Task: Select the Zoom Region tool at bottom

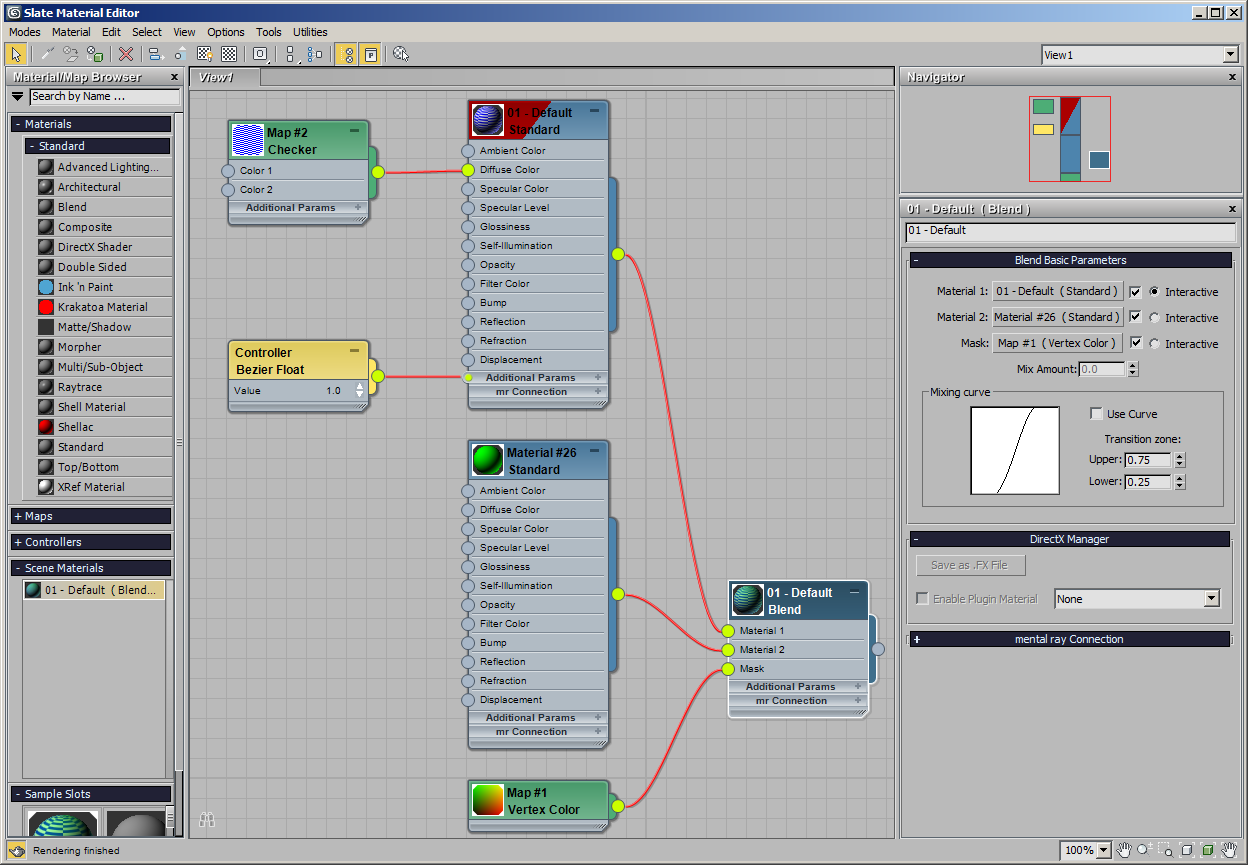Action: click(x=1166, y=850)
